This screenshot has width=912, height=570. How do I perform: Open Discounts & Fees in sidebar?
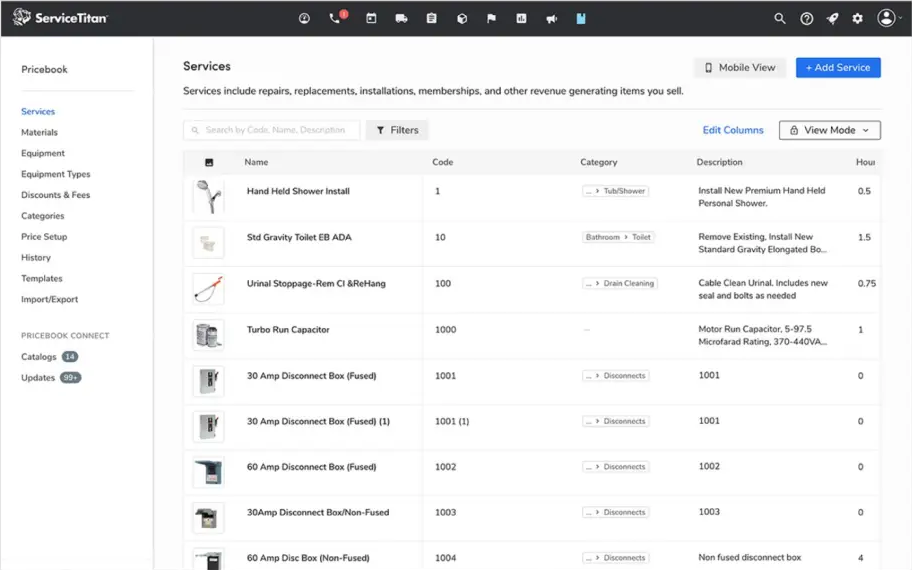coord(56,195)
